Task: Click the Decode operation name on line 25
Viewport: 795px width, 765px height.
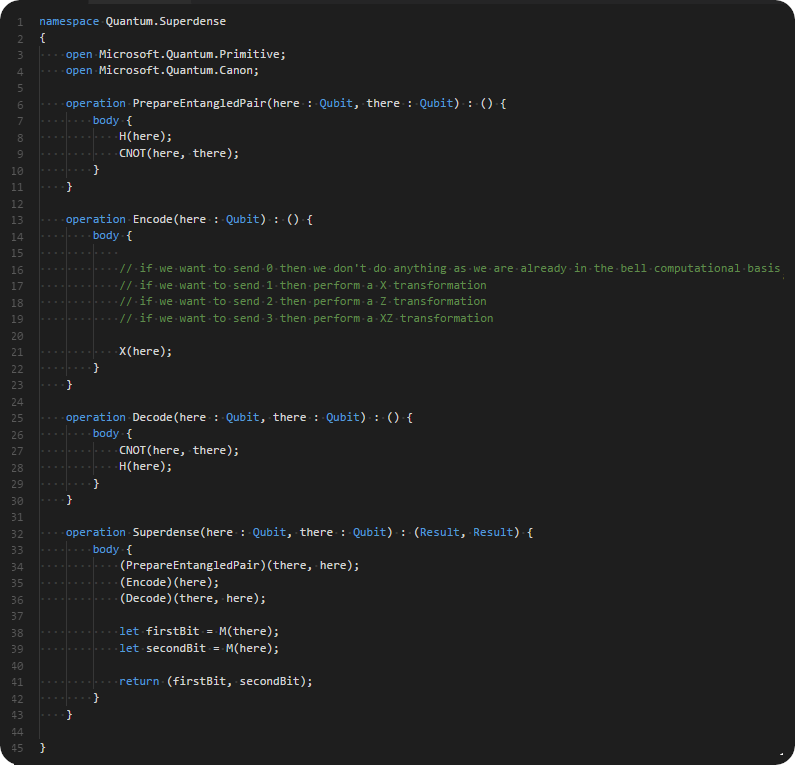Action: pyautogui.click(x=153, y=417)
